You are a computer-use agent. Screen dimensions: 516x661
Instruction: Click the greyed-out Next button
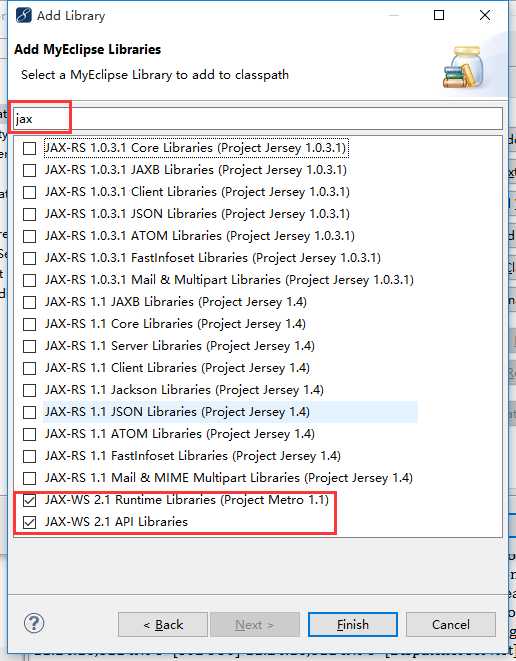[x=255, y=624]
